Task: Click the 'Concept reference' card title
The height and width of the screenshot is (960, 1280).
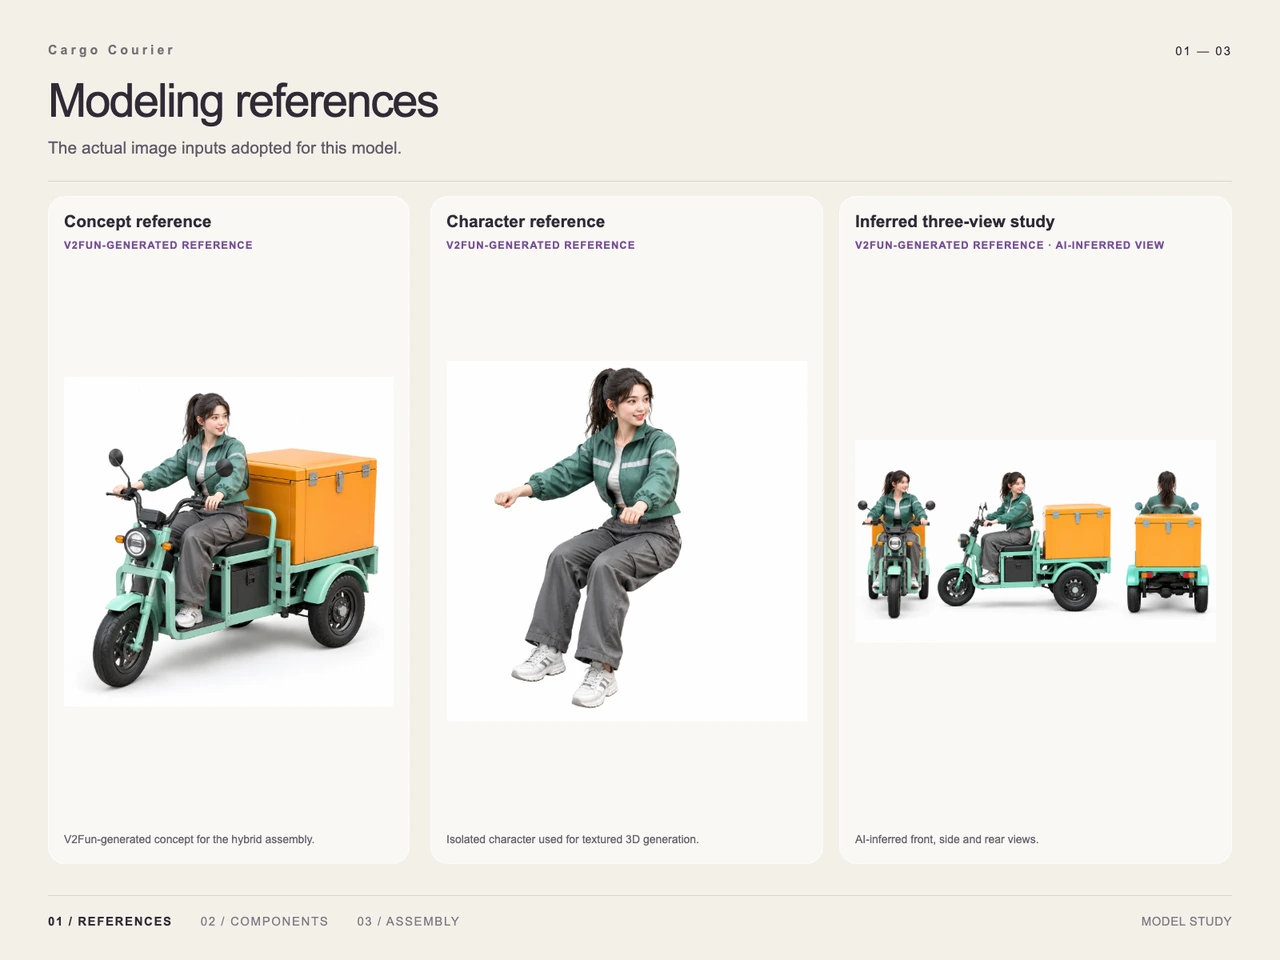Action: coord(138,222)
